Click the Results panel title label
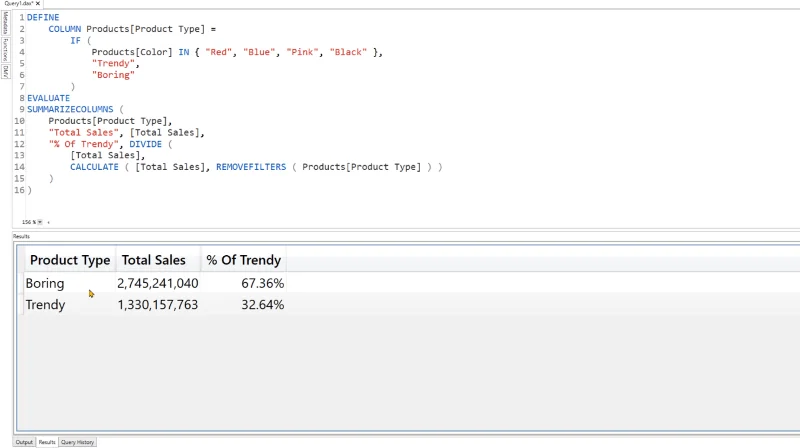Image resolution: width=800 pixels, height=448 pixels. pyautogui.click(x=21, y=236)
